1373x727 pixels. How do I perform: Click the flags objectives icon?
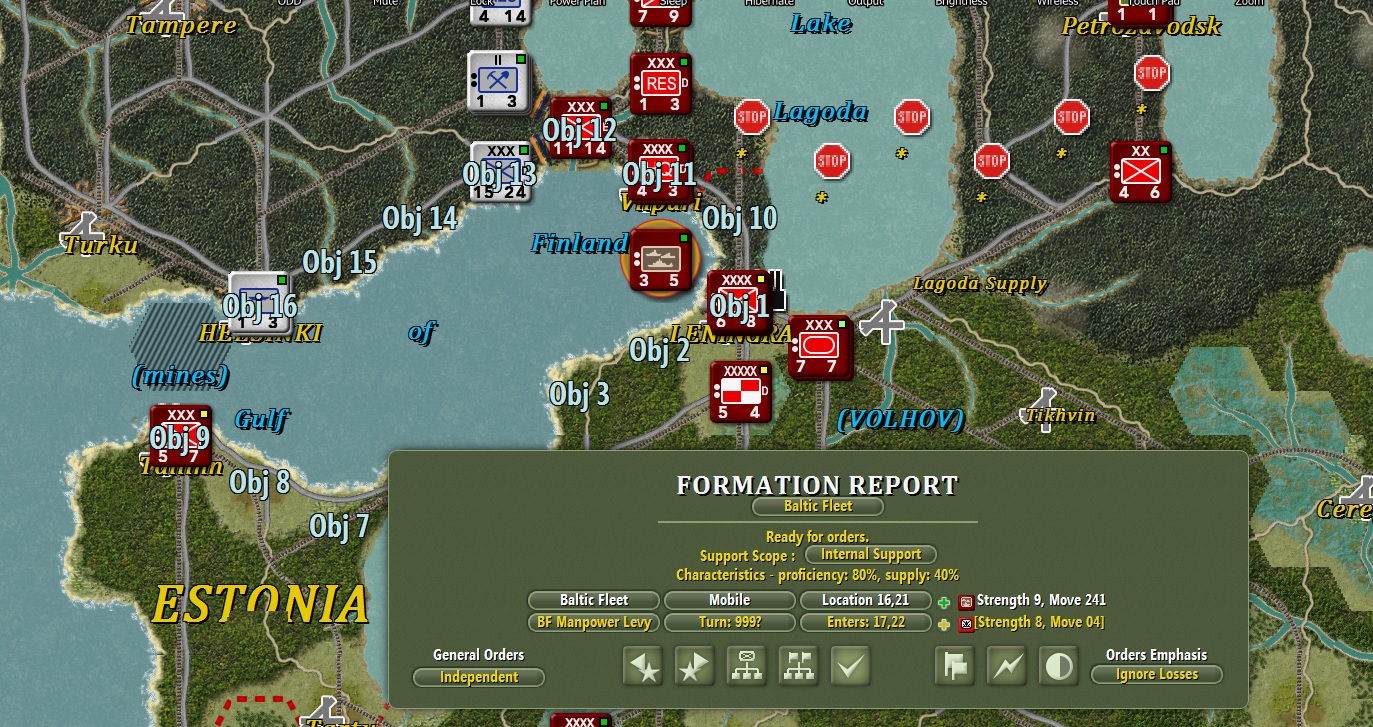[x=956, y=667]
